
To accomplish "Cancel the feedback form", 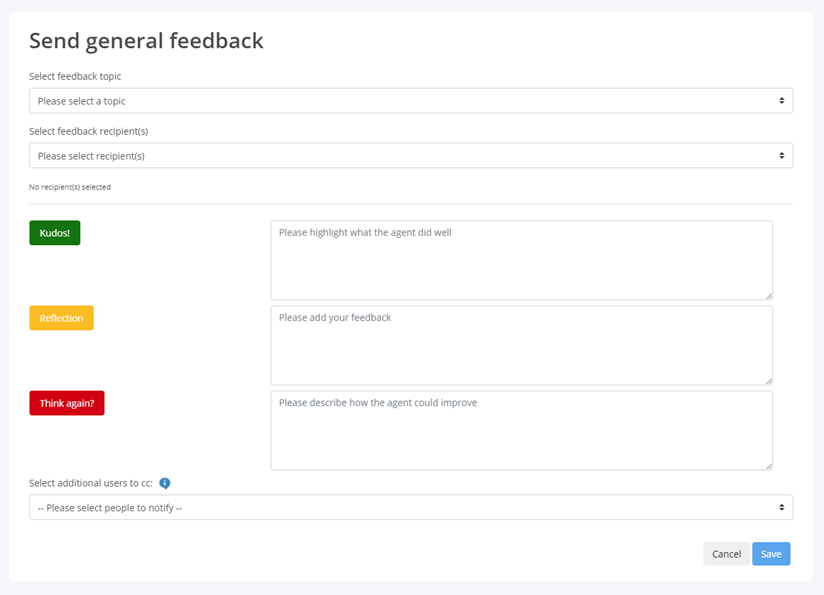I will tap(726, 554).
